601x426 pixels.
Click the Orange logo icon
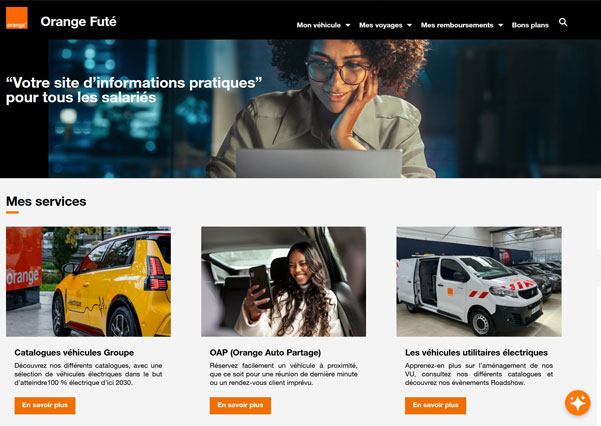tap(17, 18)
